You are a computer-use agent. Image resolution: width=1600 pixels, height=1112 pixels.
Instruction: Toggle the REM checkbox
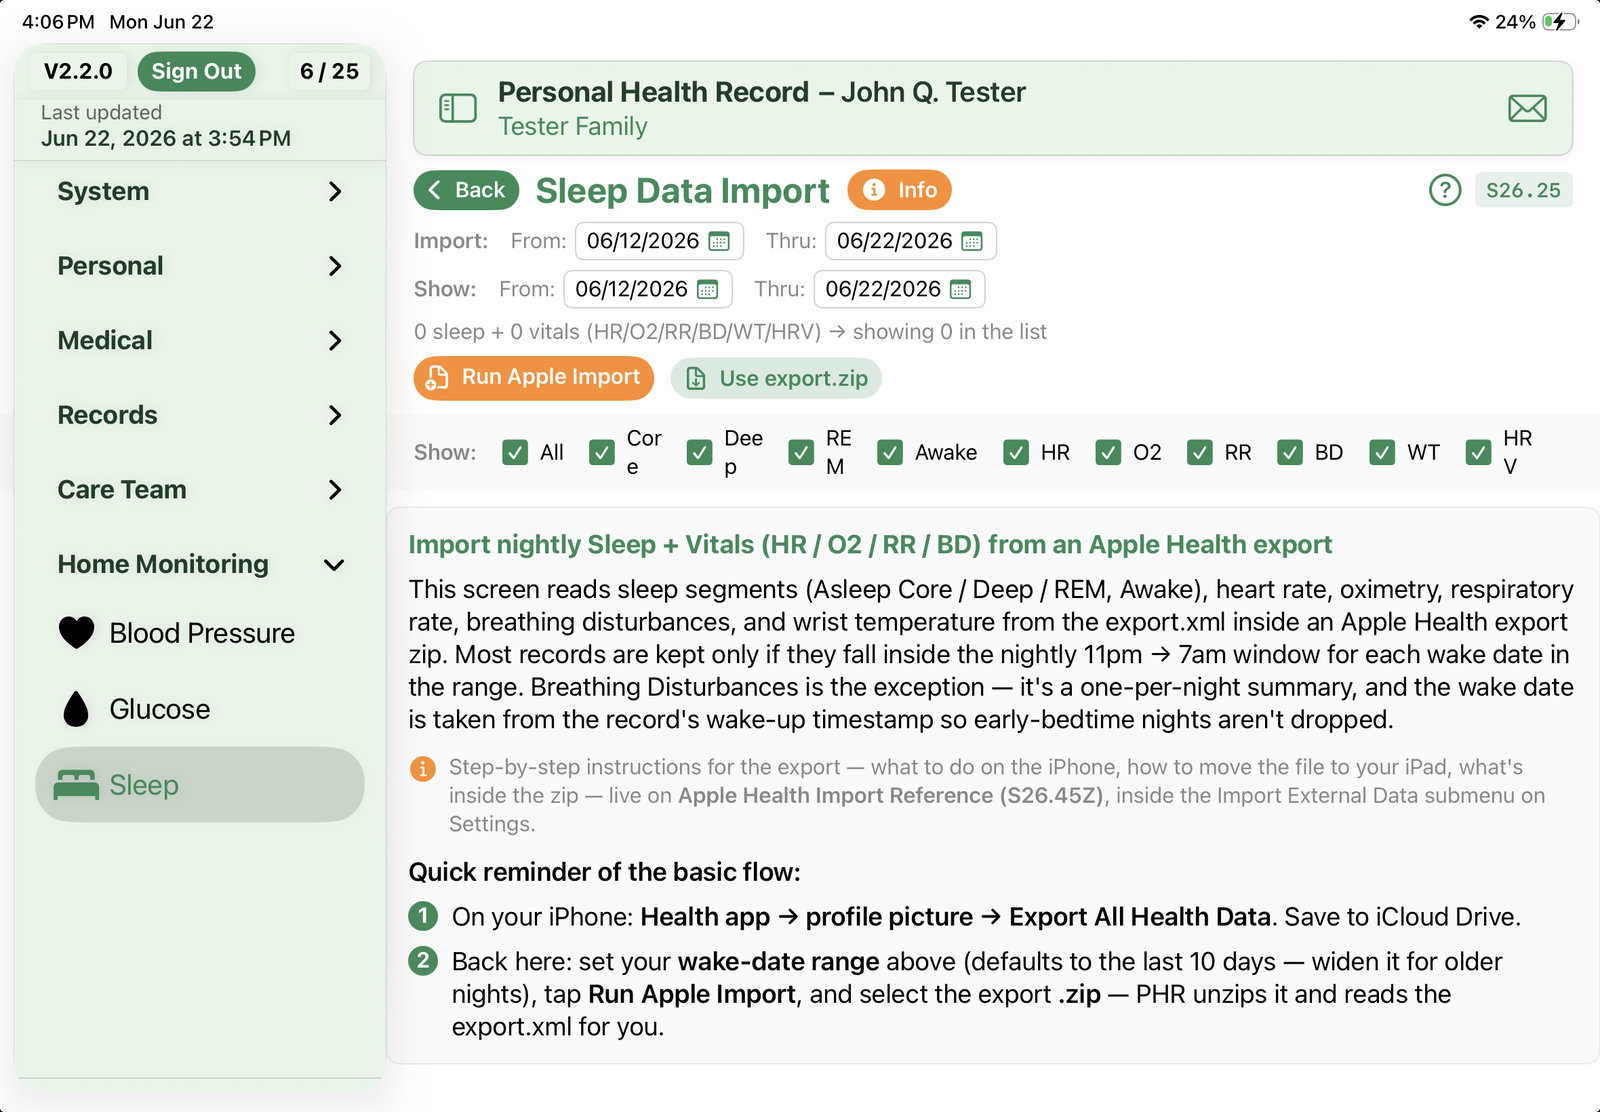click(x=801, y=452)
